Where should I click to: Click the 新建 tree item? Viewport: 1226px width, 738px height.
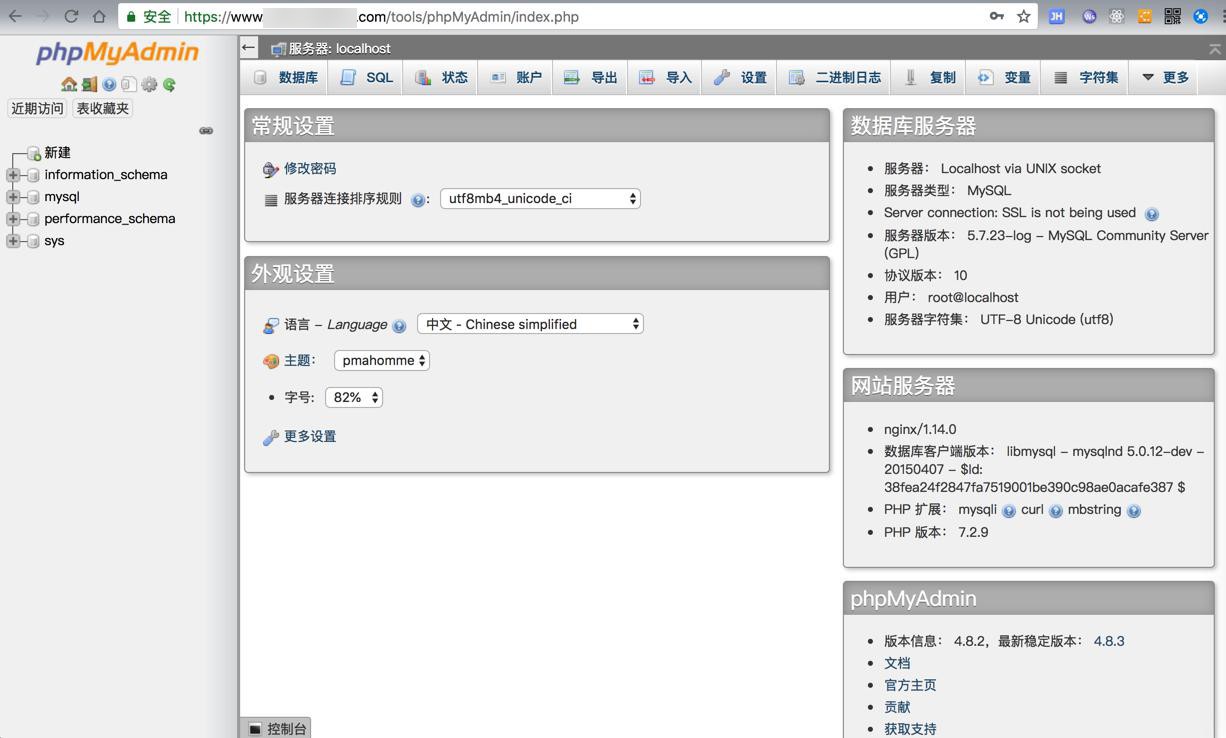(57, 153)
